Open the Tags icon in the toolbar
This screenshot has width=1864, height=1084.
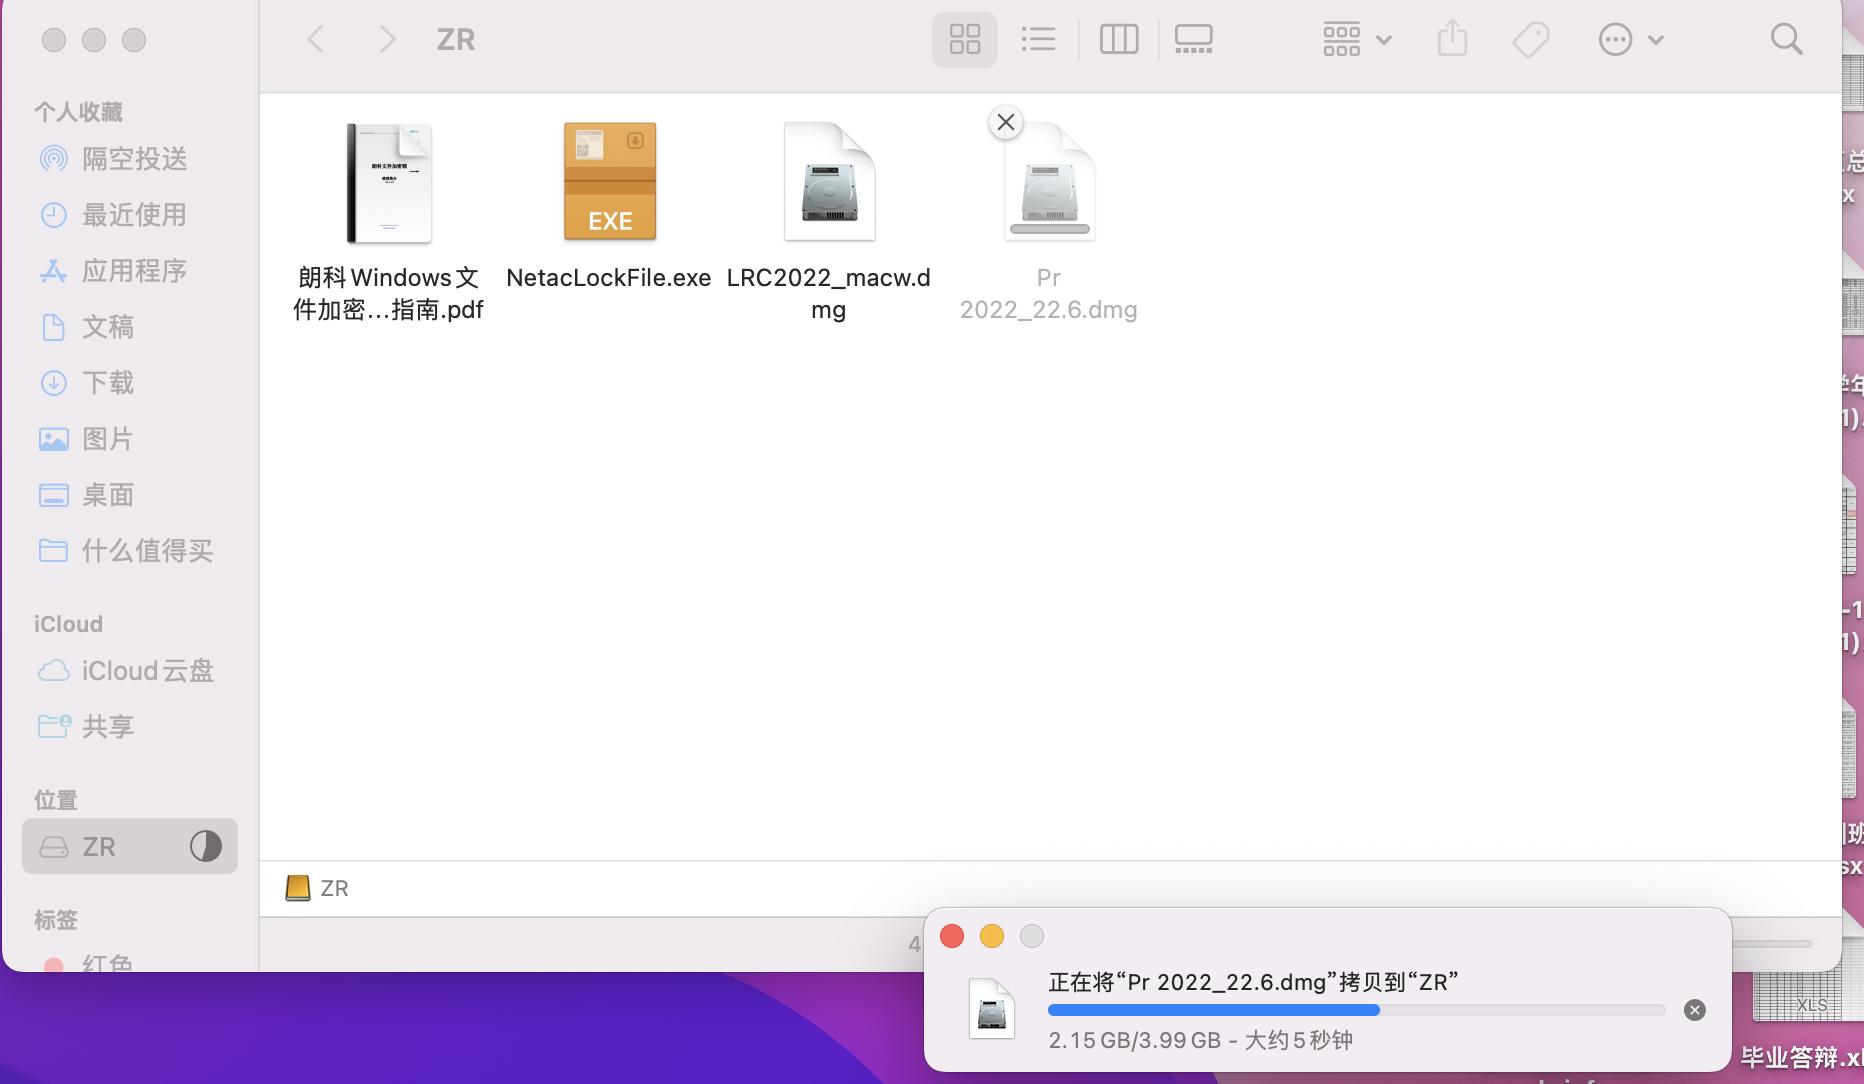coord(1530,39)
